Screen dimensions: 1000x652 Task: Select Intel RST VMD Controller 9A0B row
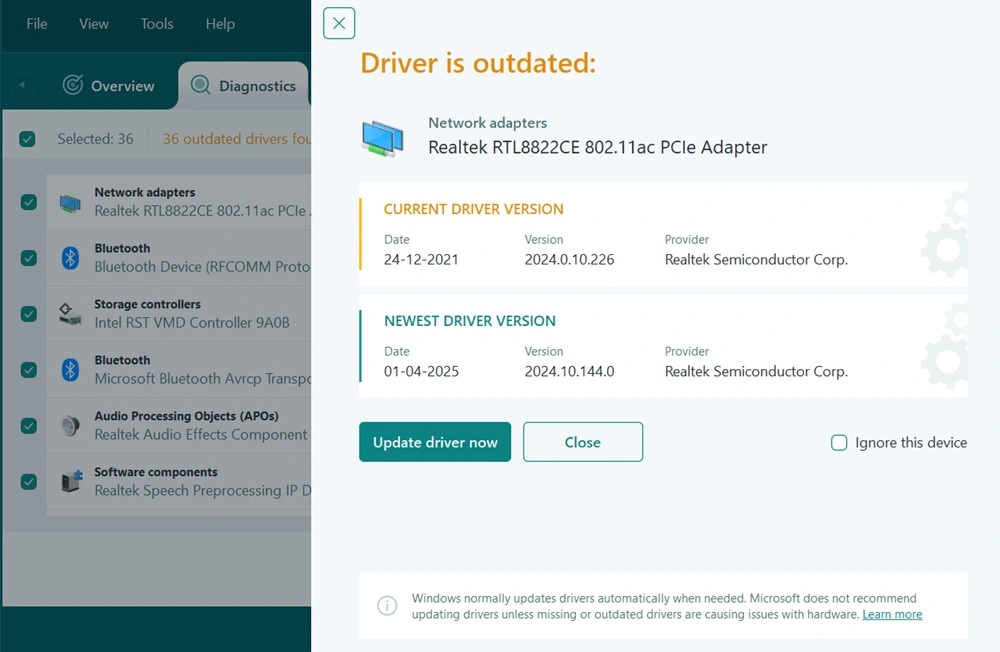point(179,314)
